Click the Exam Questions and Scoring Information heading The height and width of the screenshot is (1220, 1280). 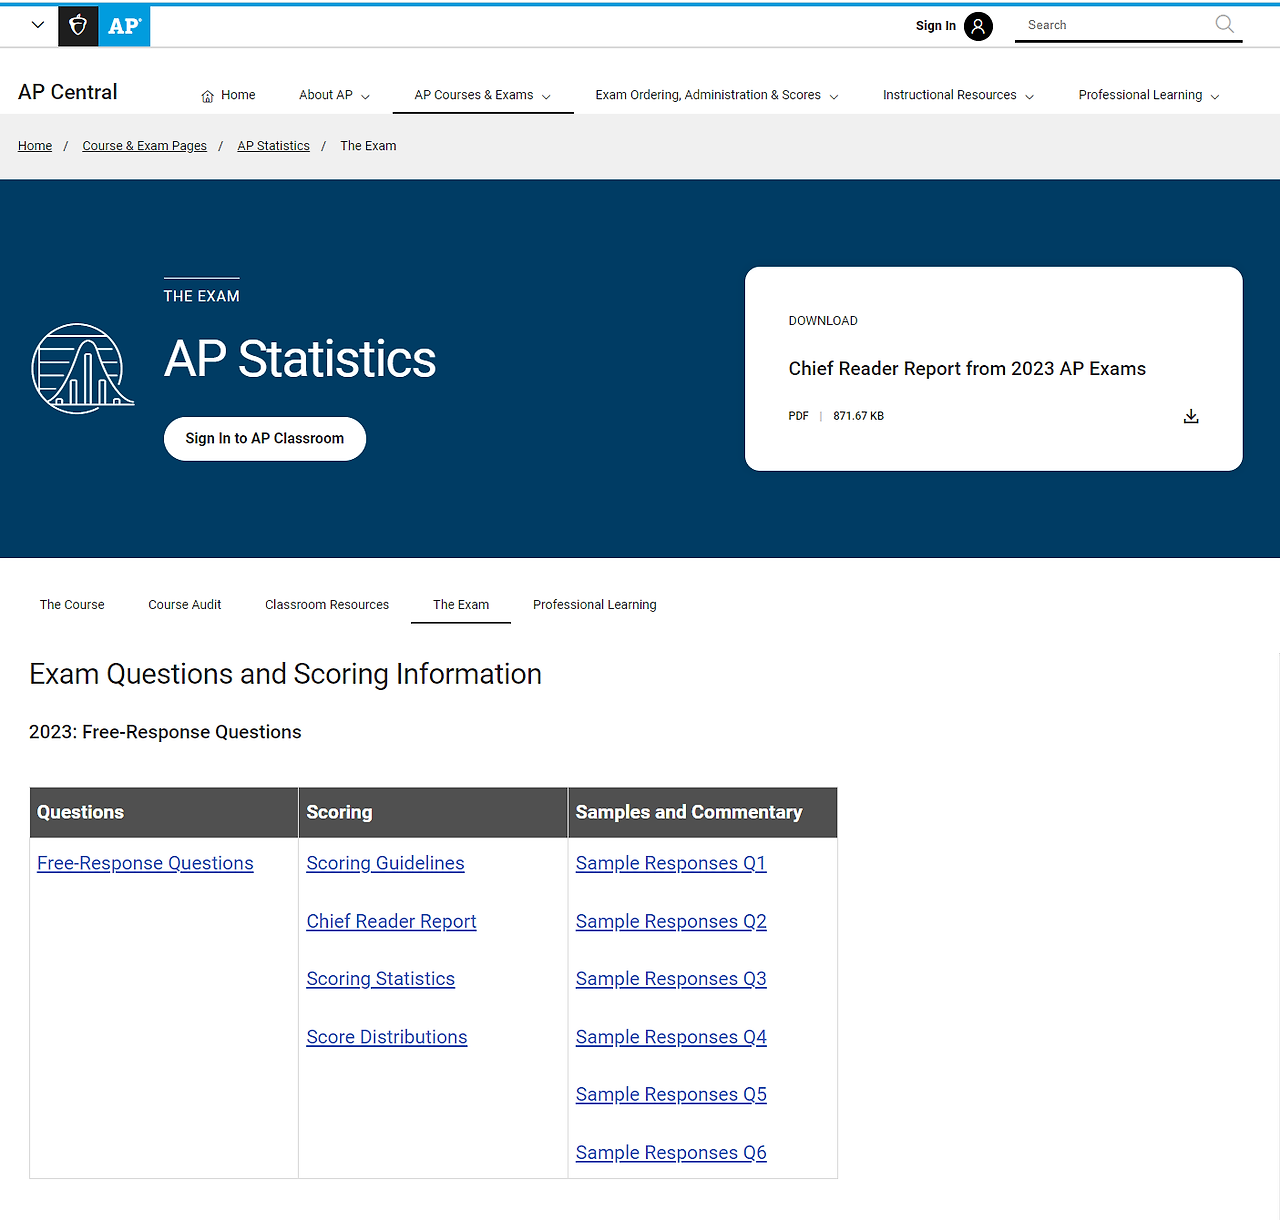[x=285, y=674]
